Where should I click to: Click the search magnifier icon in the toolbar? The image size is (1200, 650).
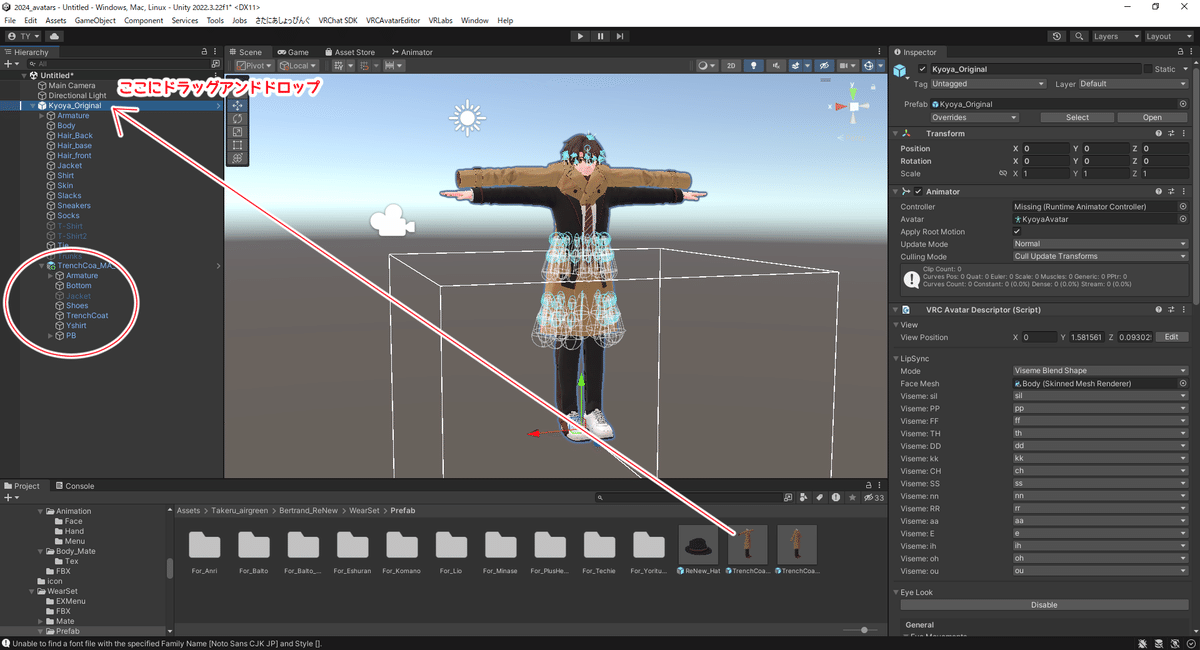click(x=1079, y=37)
